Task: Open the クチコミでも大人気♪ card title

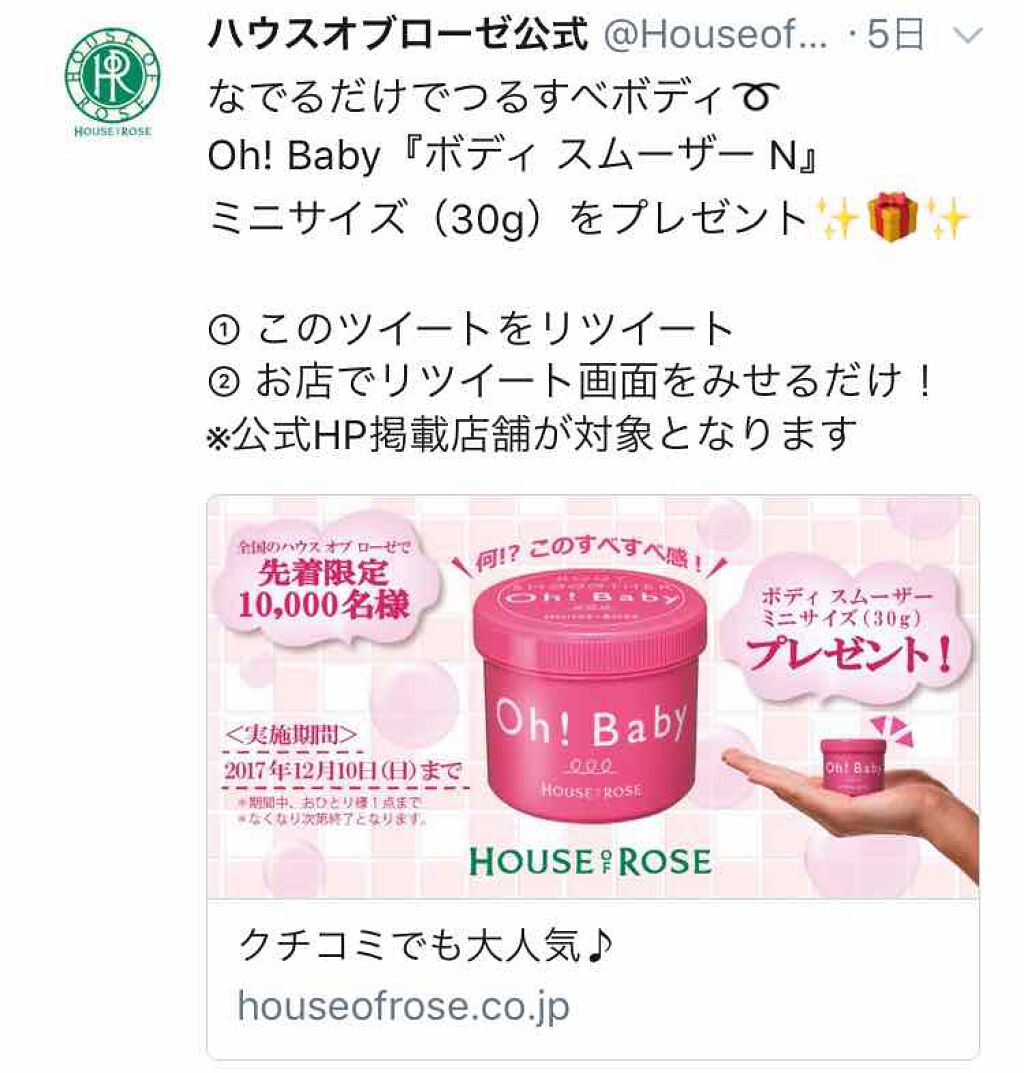Action: pyautogui.click(x=426, y=946)
